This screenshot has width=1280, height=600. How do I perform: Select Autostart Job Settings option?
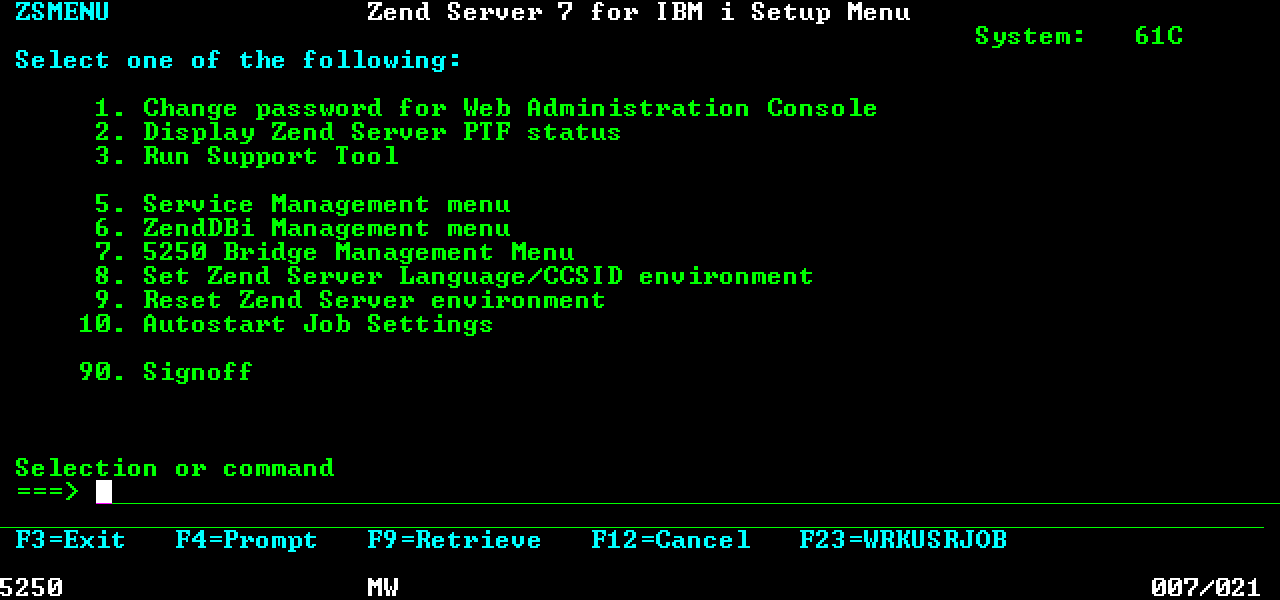(x=286, y=324)
